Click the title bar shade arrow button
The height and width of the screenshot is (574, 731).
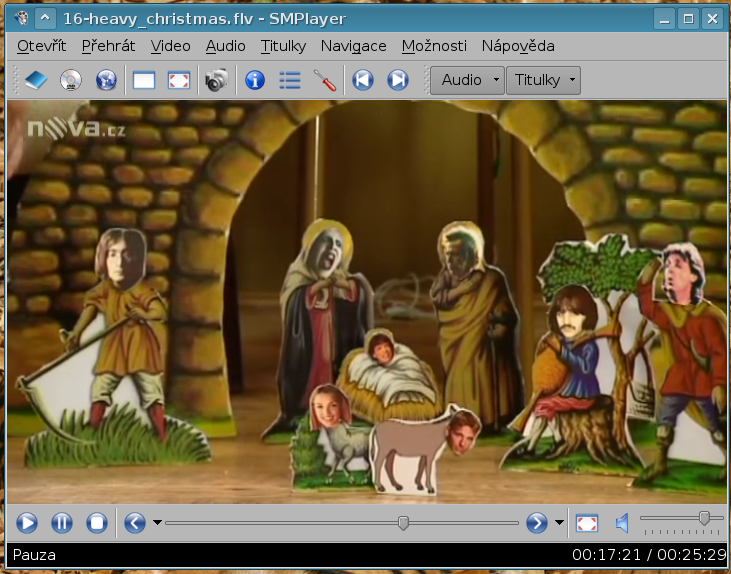pos(45,19)
